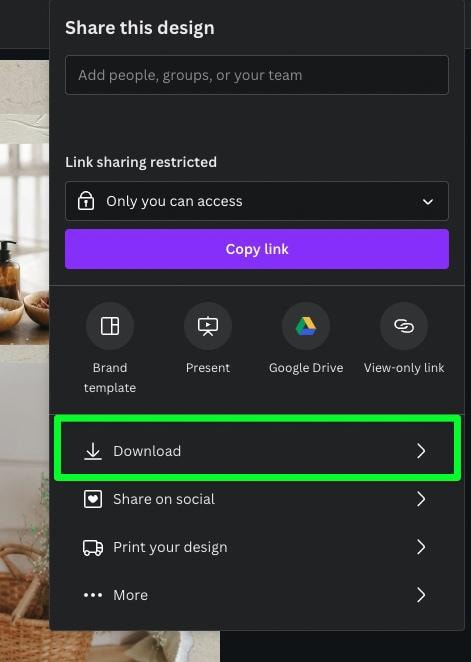Expand the More options chevron
The height and width of the screenshot is (662, 471).
pos(421,595)
